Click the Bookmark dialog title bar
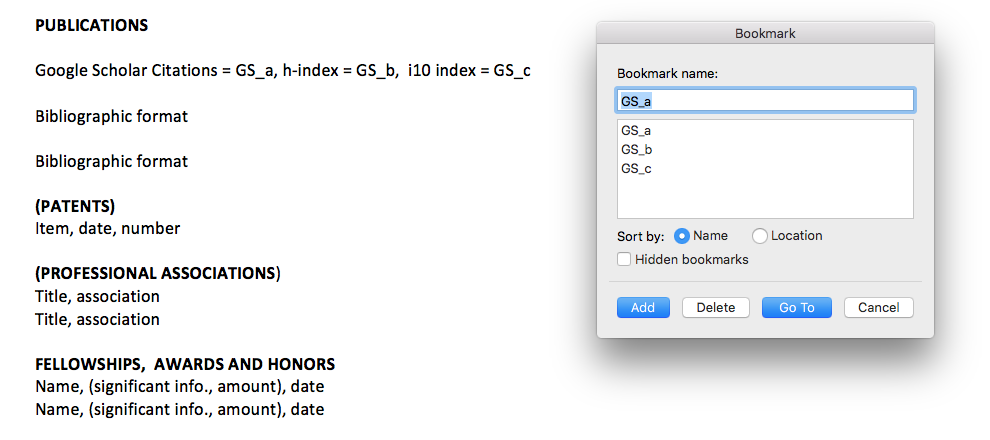Screen dimensions: 990x440 765,33
